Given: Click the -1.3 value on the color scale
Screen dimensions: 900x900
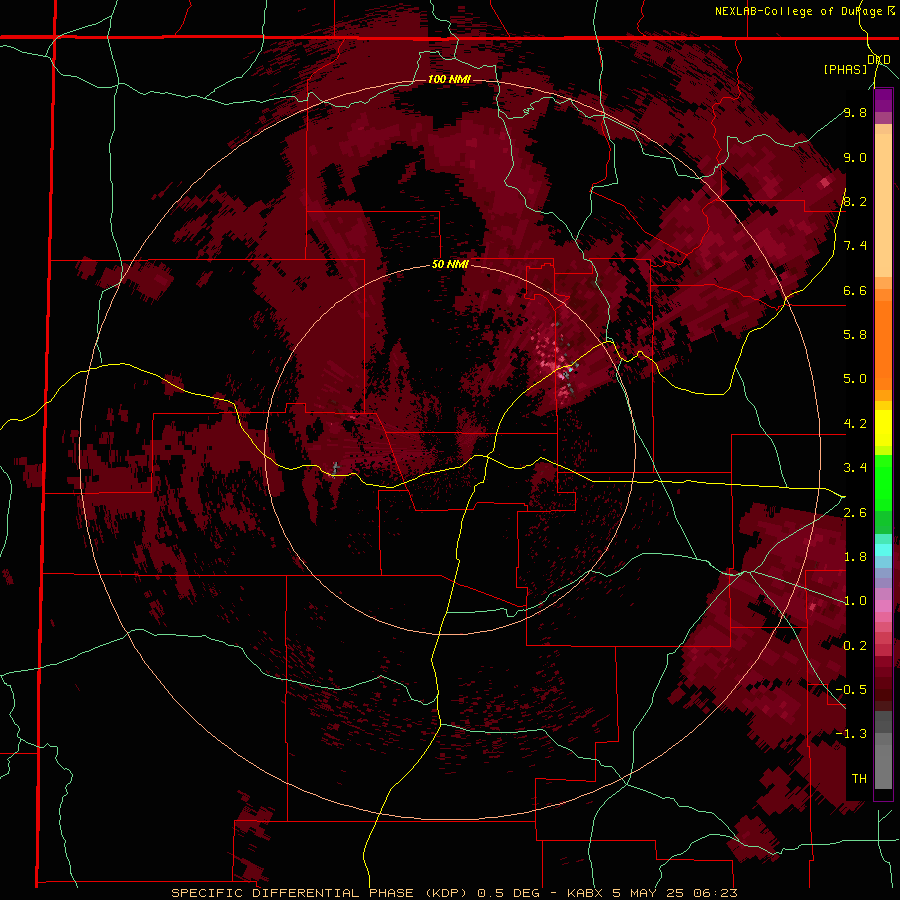Looking at the screenshot, I should click(851, 734).
